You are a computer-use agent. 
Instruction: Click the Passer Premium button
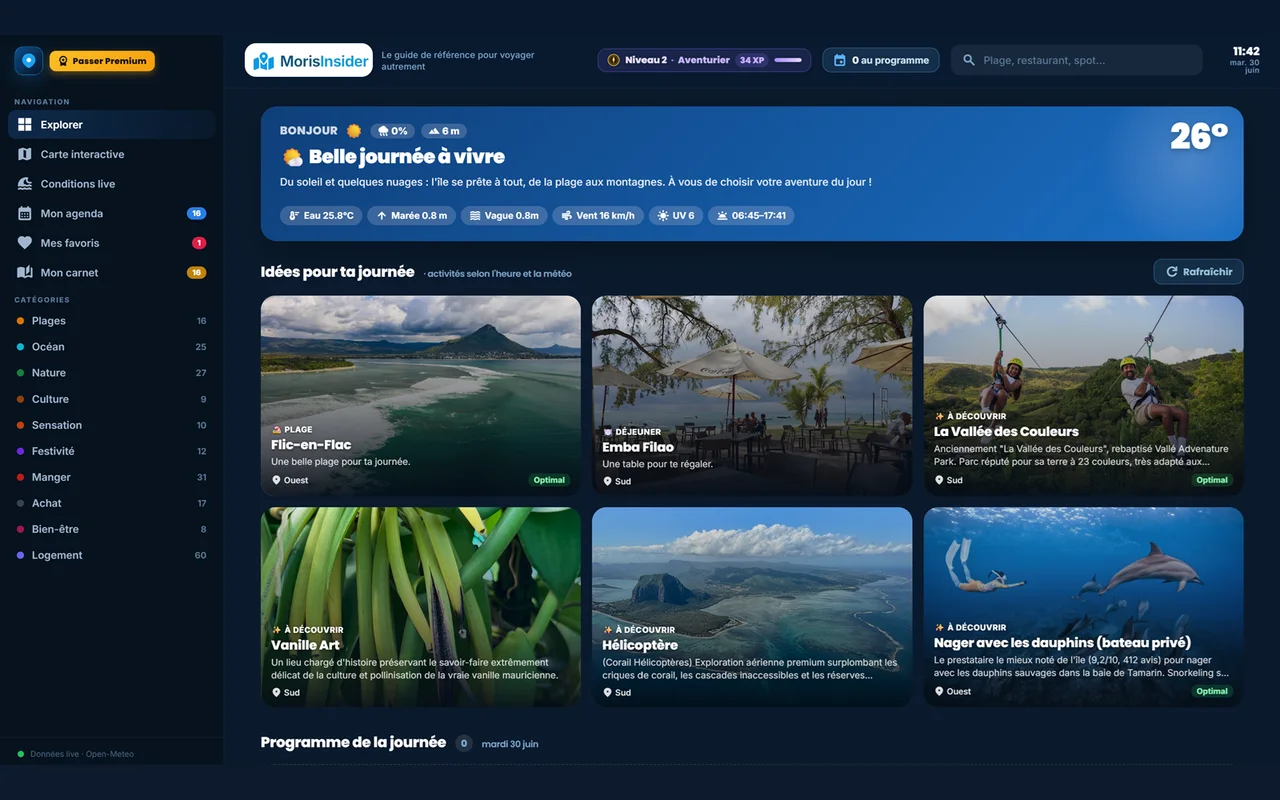[102, 61]
